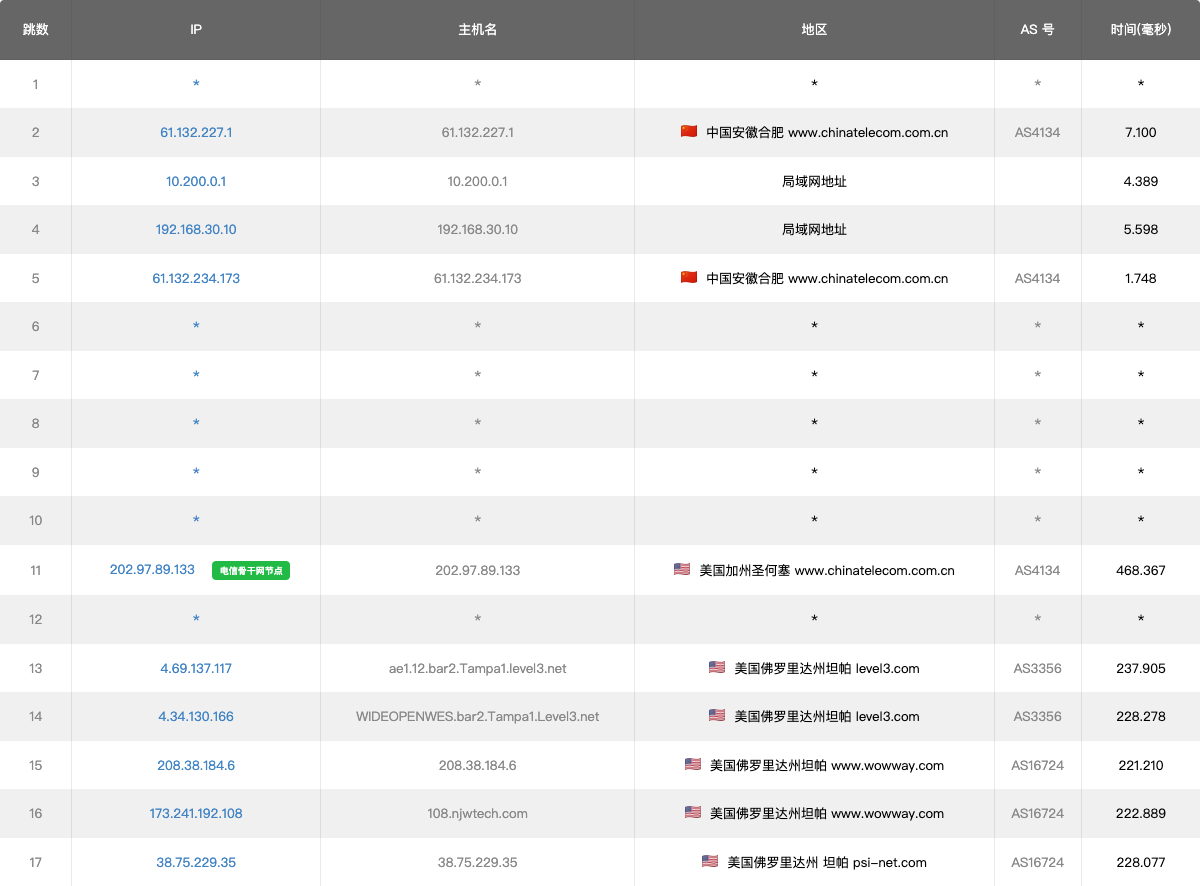This screenshot has height=886, width=1200.
Task: Click the 地区 column header
Action: [x=815, y=30]
